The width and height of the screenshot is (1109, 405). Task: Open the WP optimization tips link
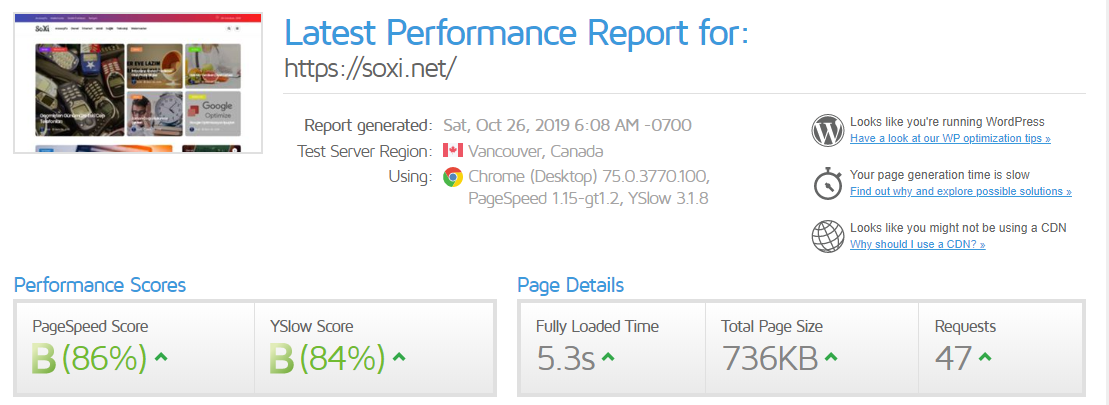click(950, 139)
